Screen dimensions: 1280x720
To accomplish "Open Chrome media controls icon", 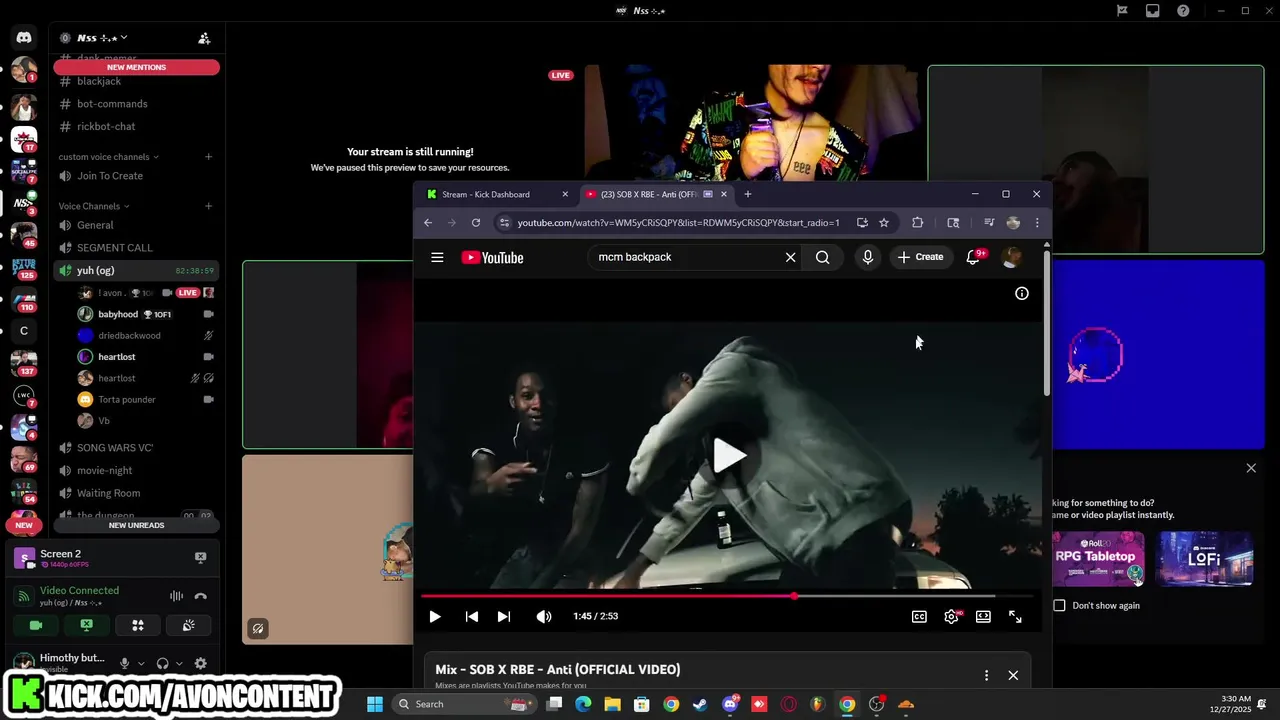I will (988, 223).
